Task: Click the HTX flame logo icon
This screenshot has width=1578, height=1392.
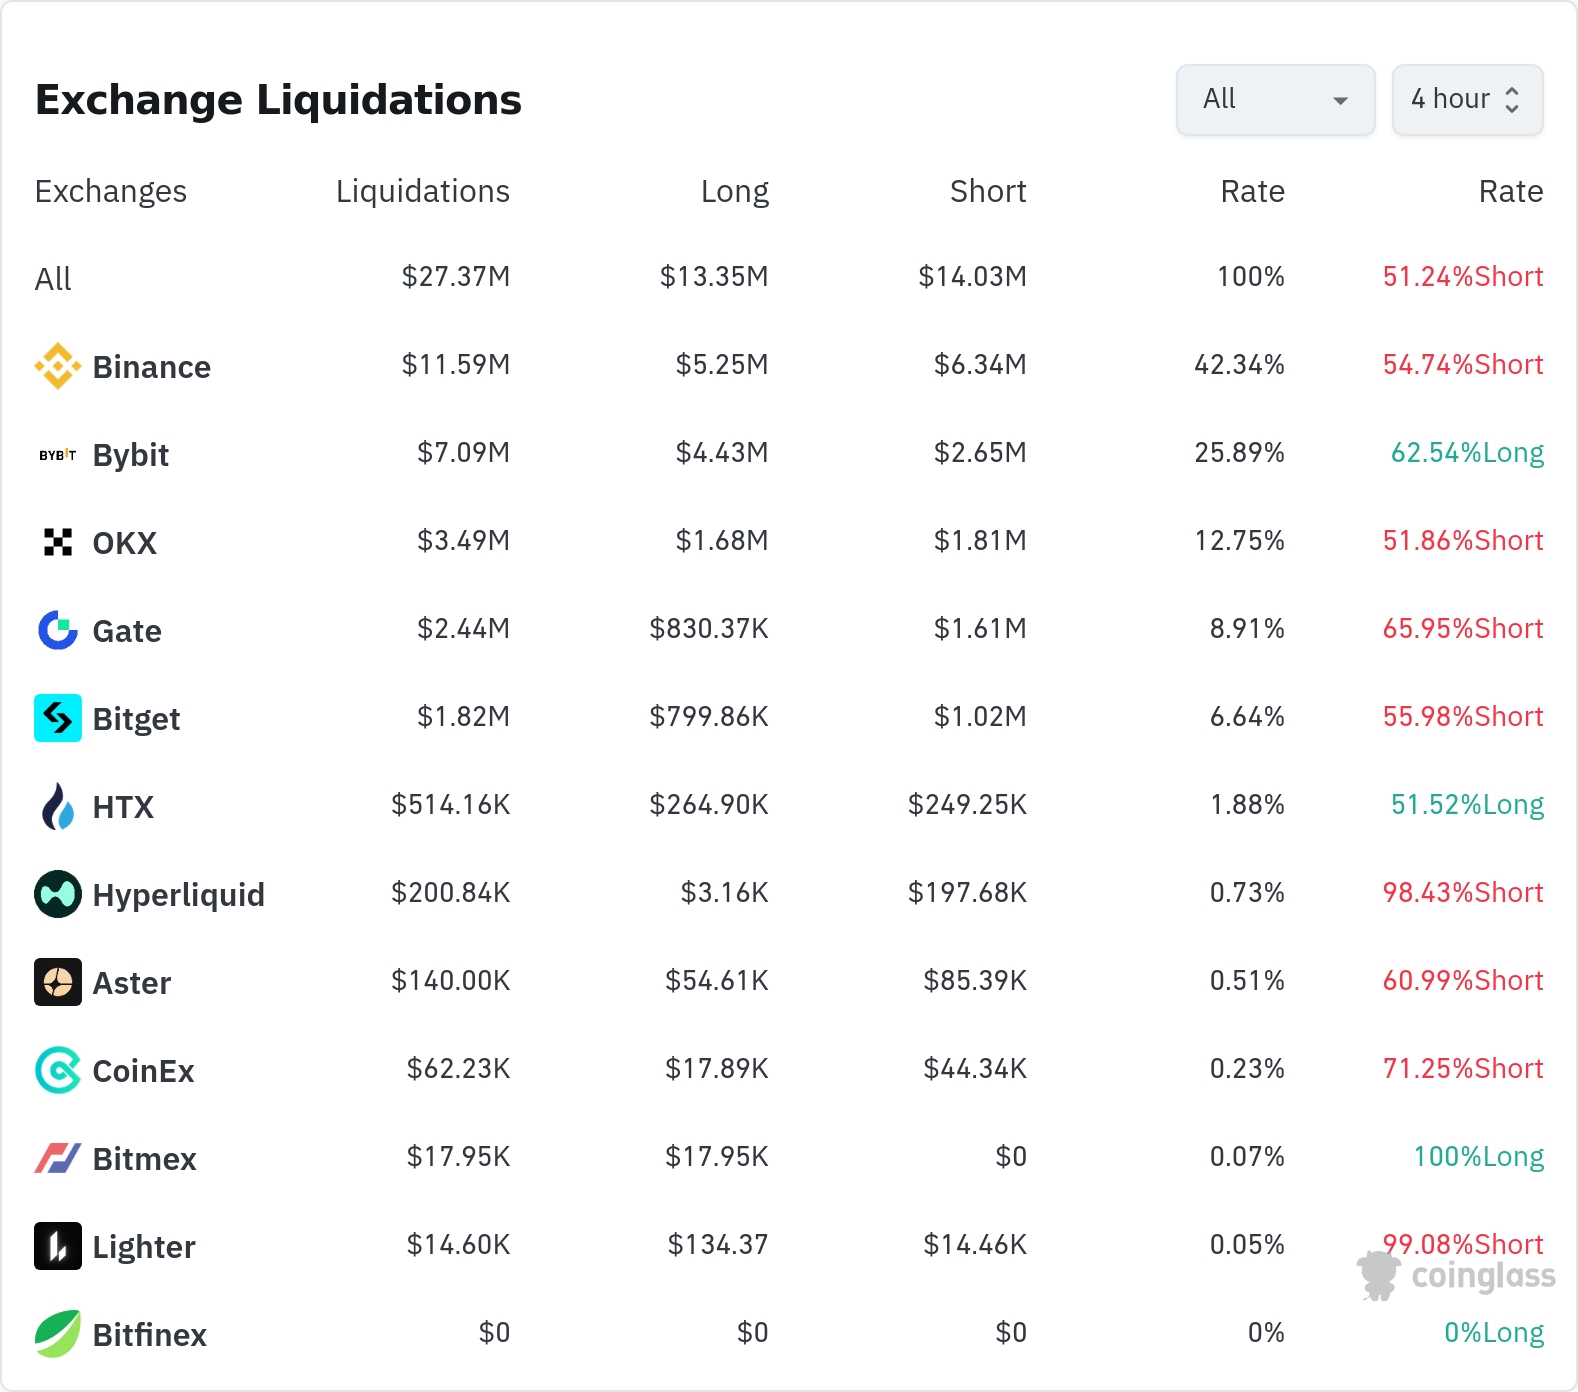Action: click(x=58, y=806)
